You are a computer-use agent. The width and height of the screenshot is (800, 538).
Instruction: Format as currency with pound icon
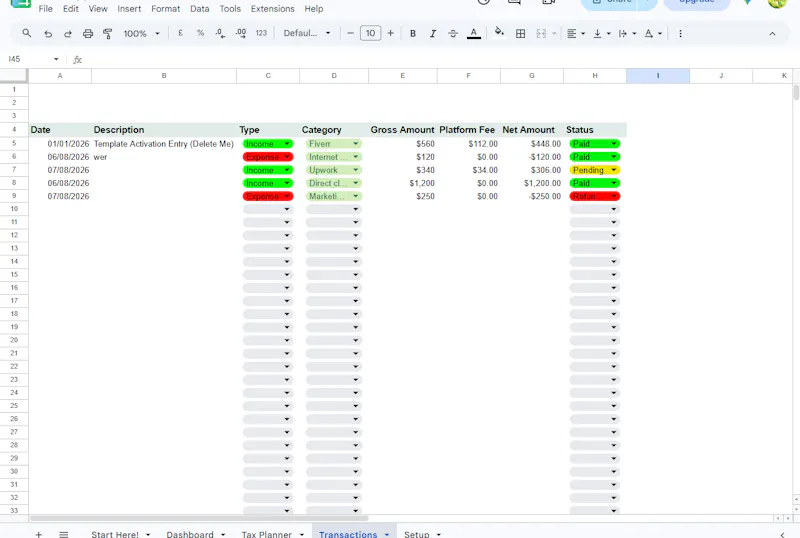[180, 33]
